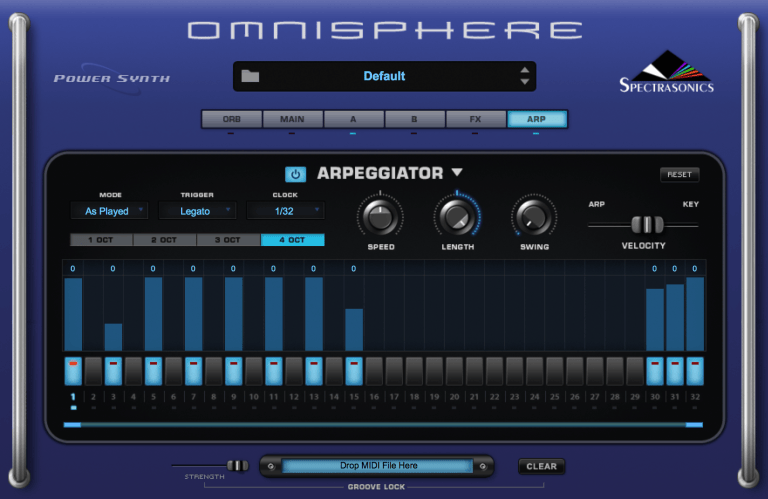Click the step 1 transpose value 0

[73, 268]
